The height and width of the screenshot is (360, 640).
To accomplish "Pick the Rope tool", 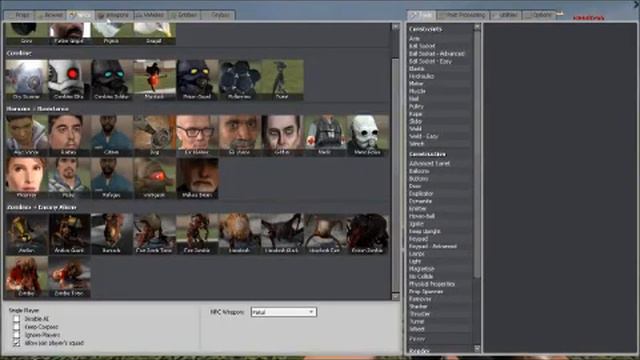I will [x=440, y=114].
